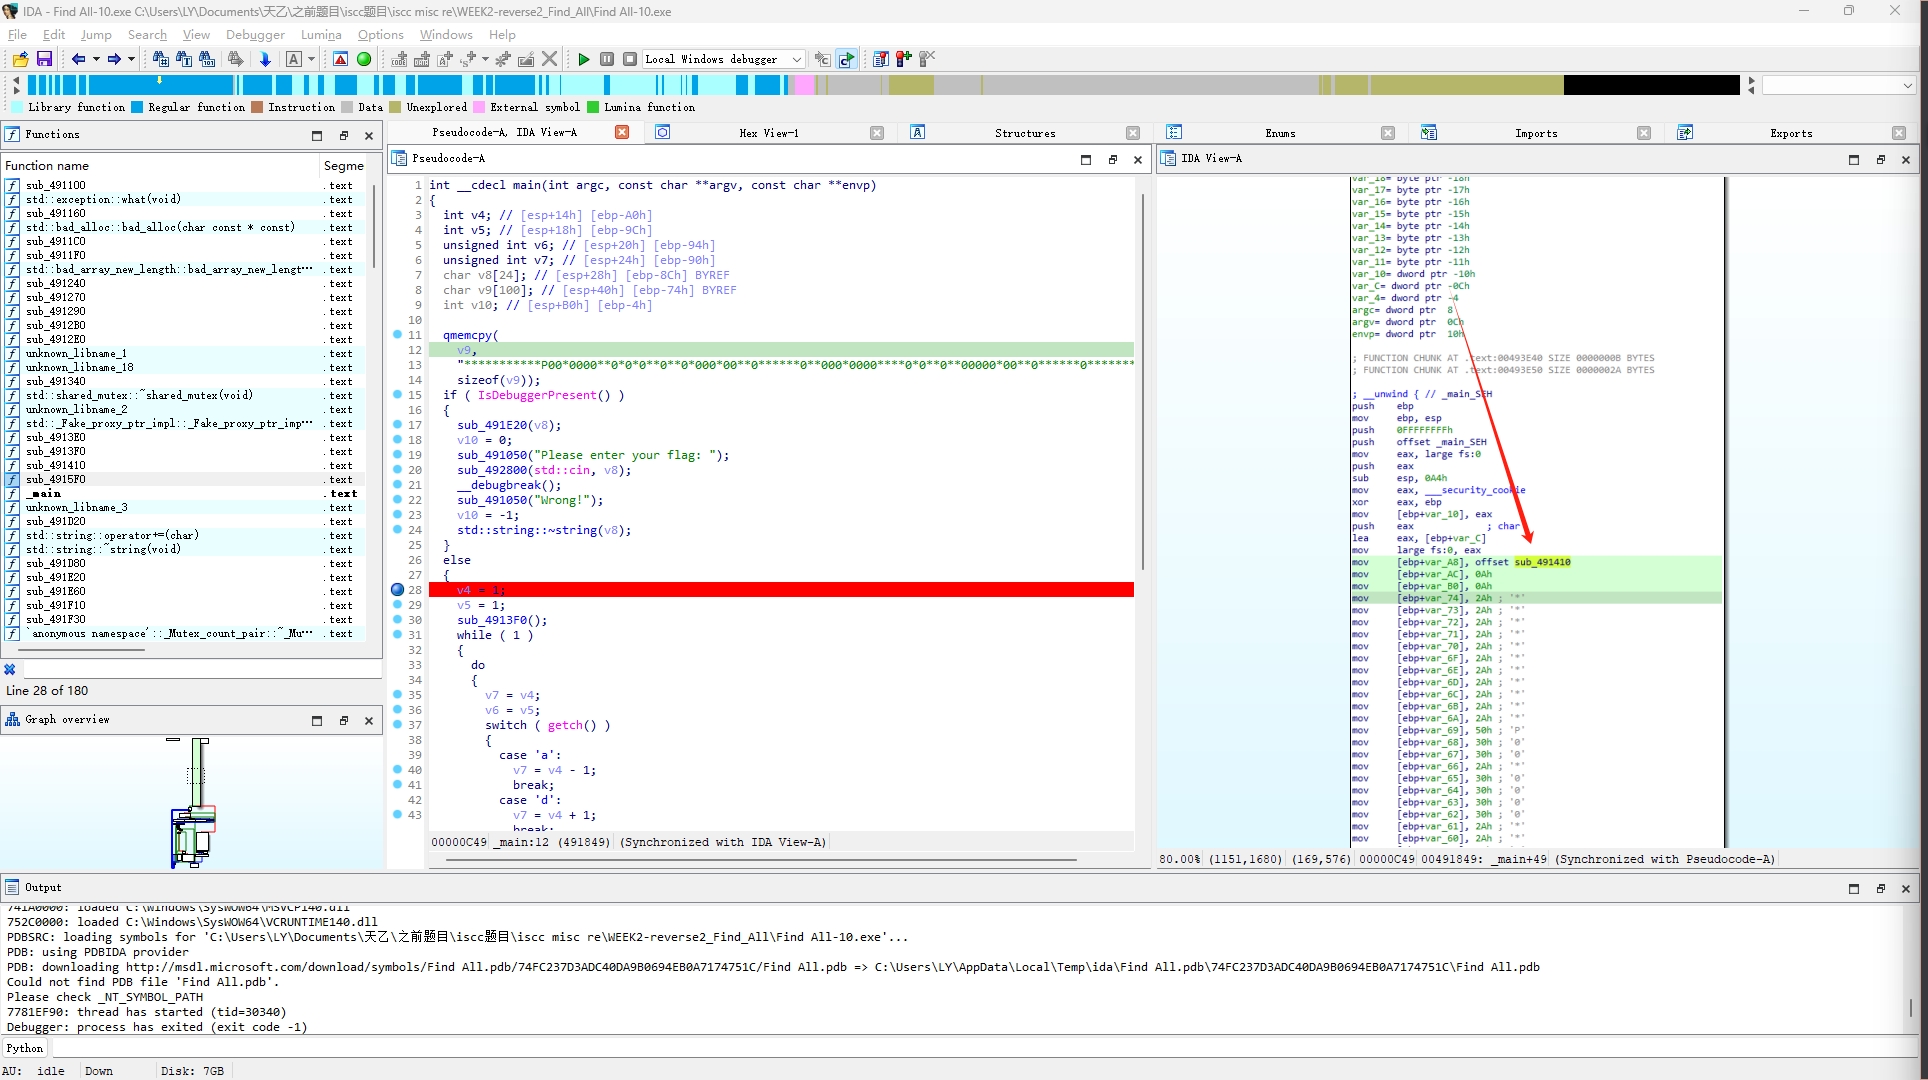Viewport: 1928px width, 1080px height.
Task: Click the green circle toolbar icon
Action: coord(364,59)
